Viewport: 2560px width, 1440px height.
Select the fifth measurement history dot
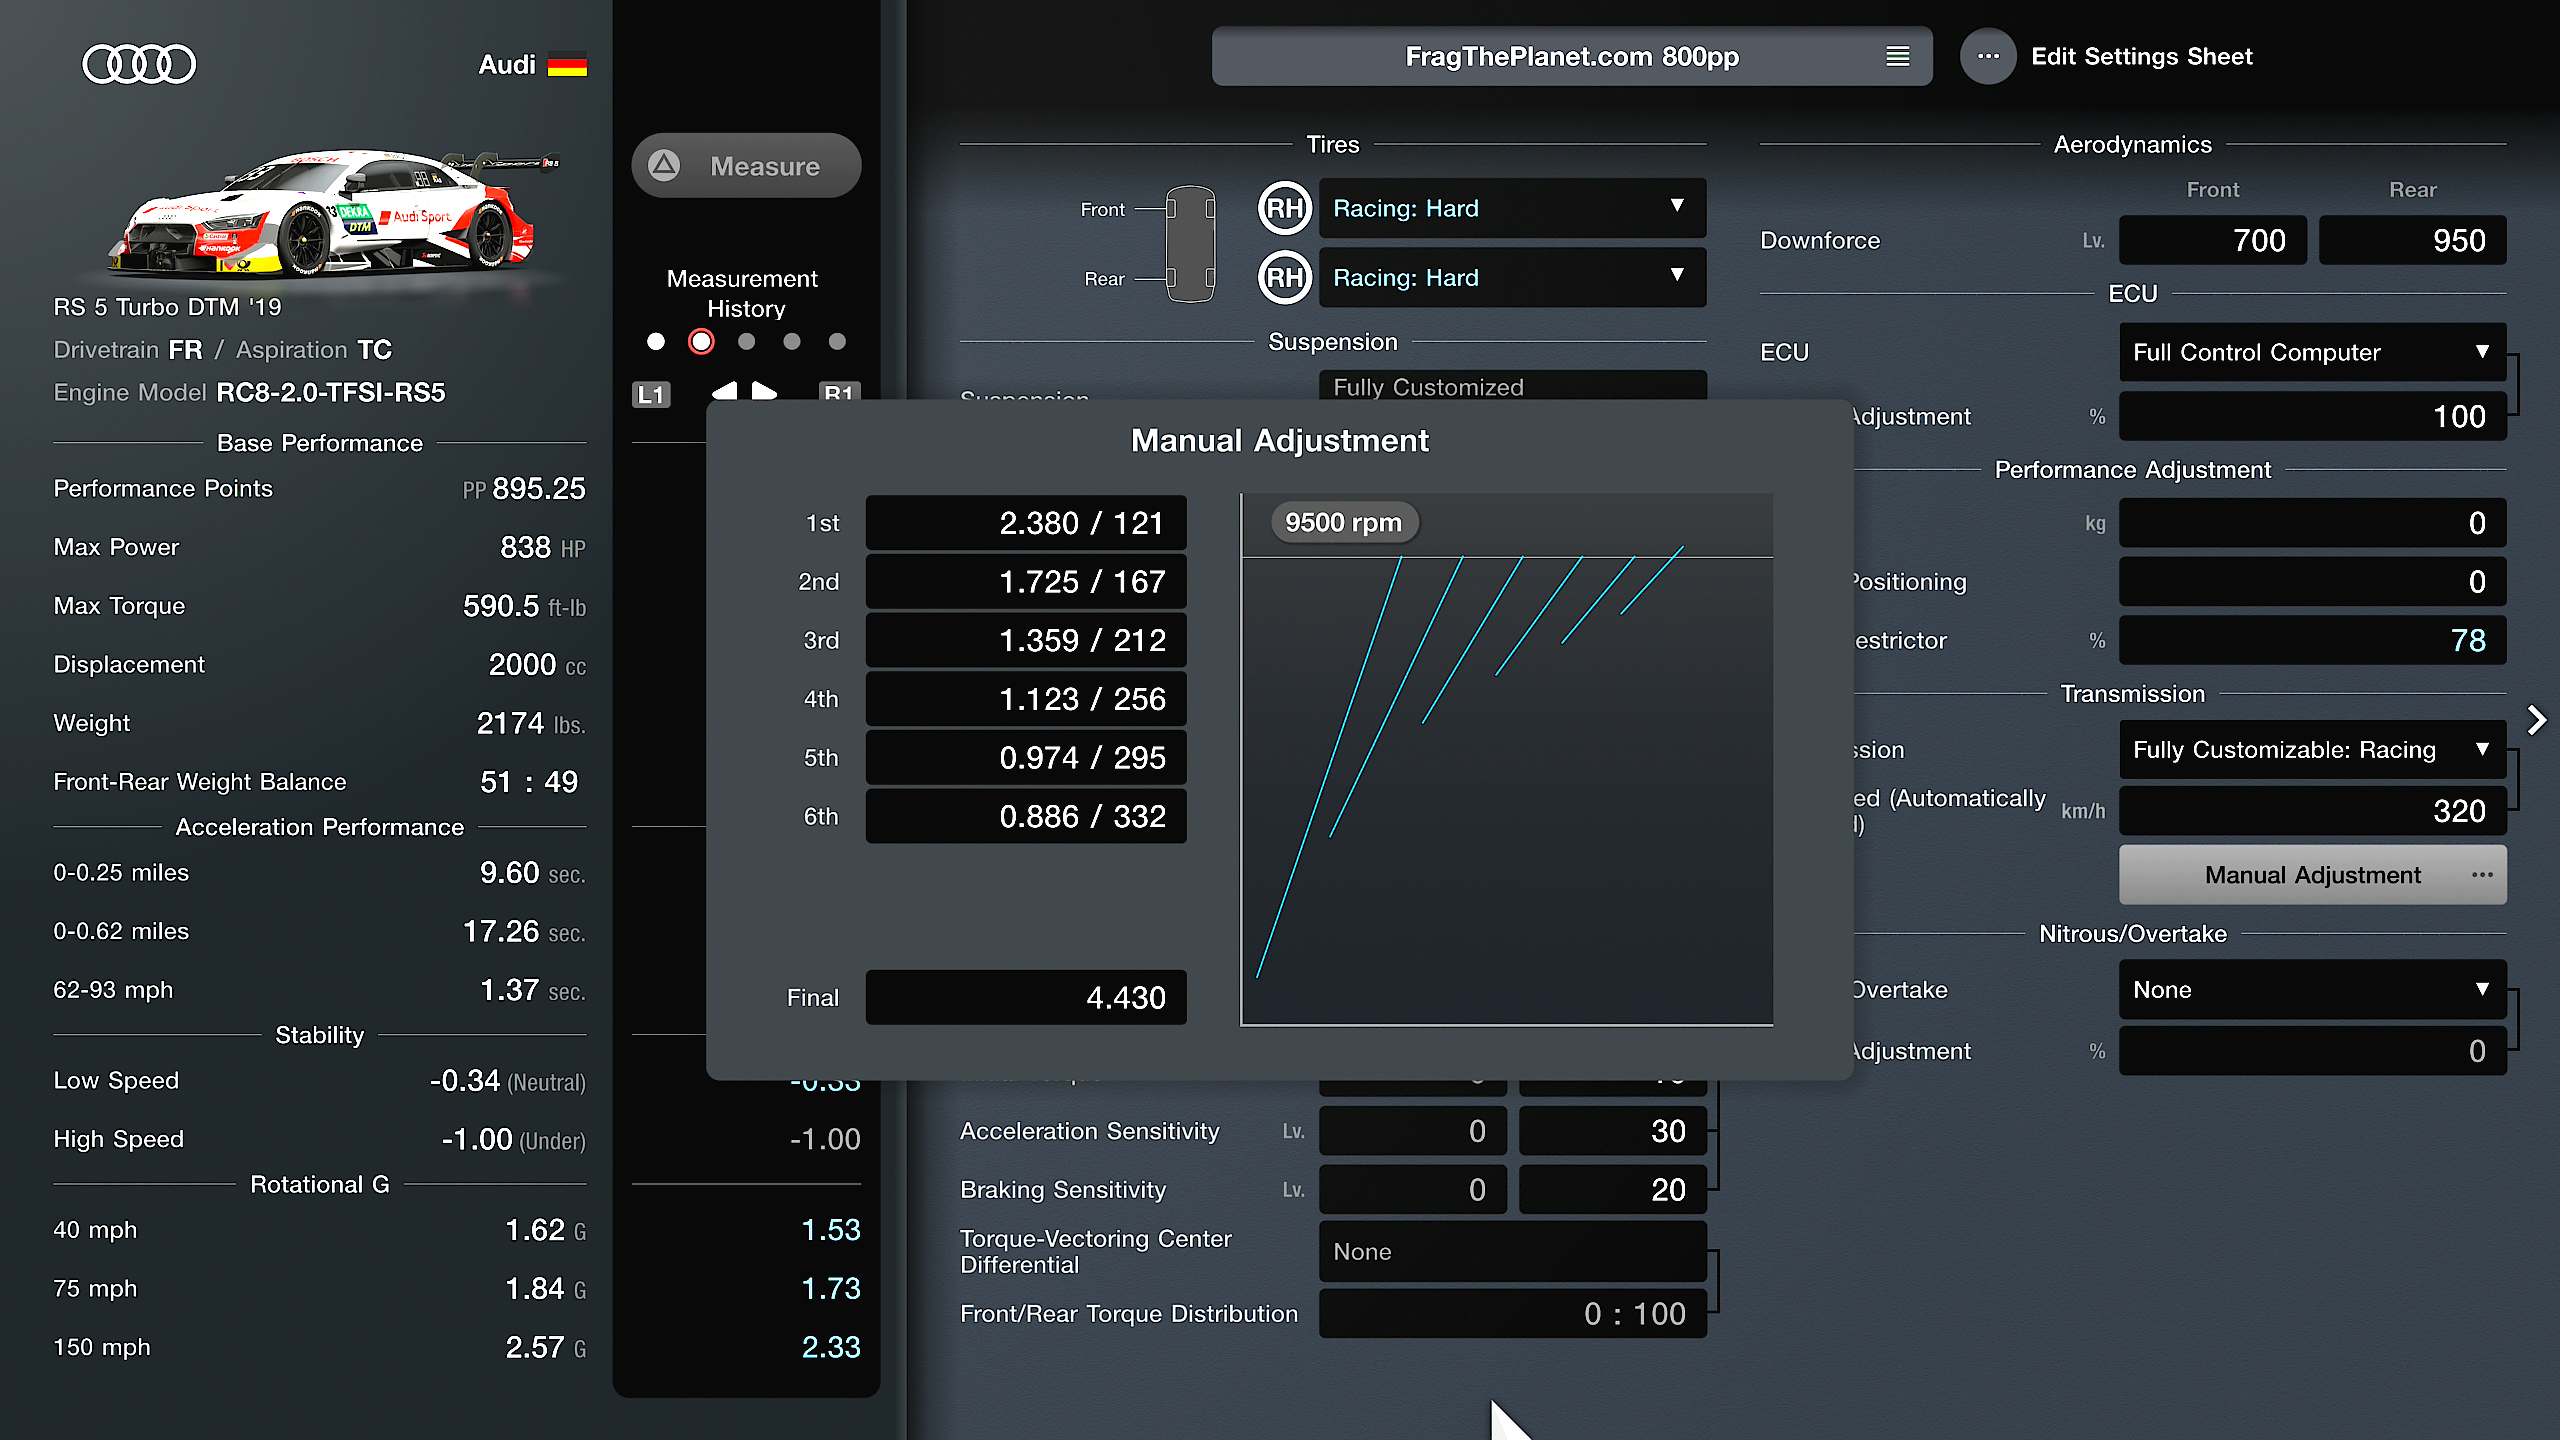(837, 342)
